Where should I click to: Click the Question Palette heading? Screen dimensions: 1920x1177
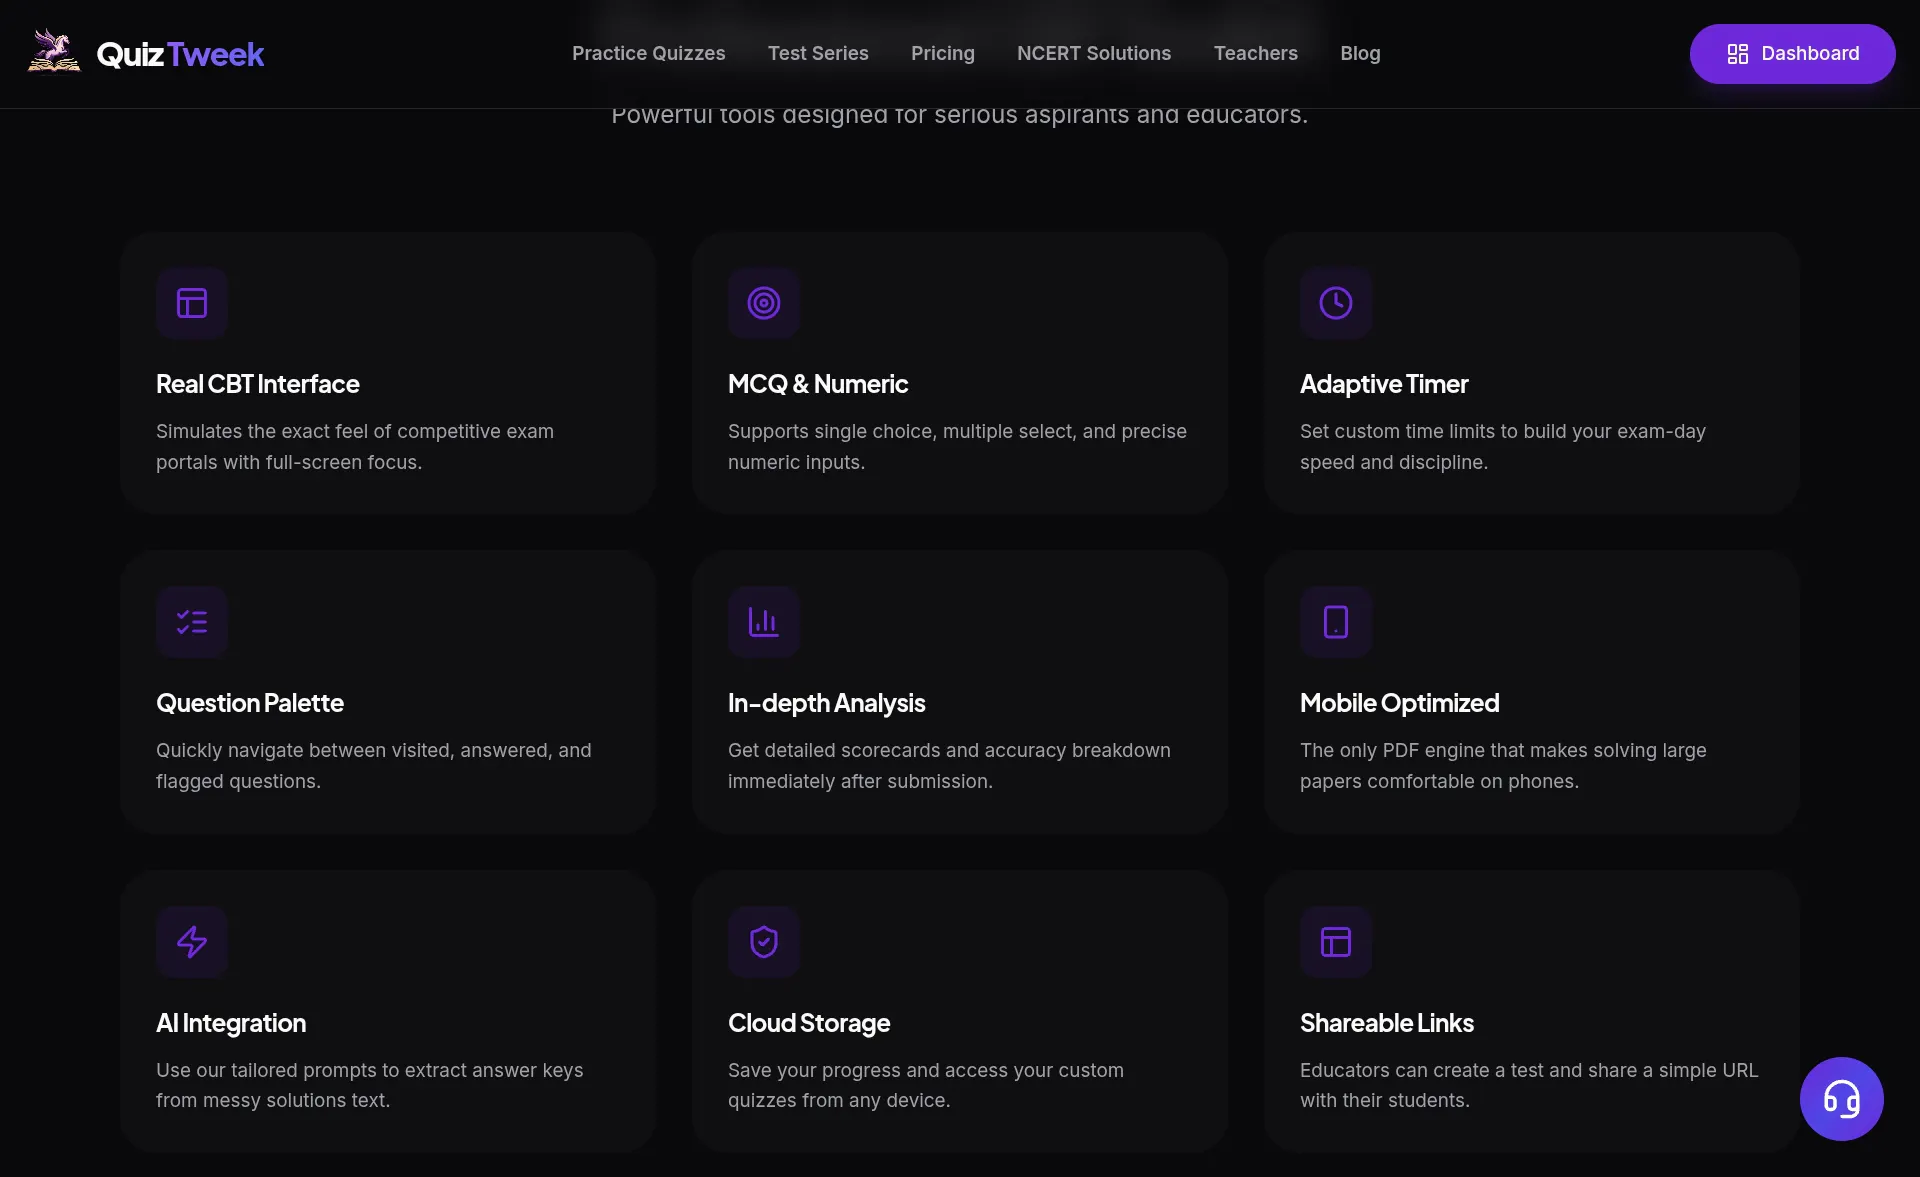tap(250, 703)
